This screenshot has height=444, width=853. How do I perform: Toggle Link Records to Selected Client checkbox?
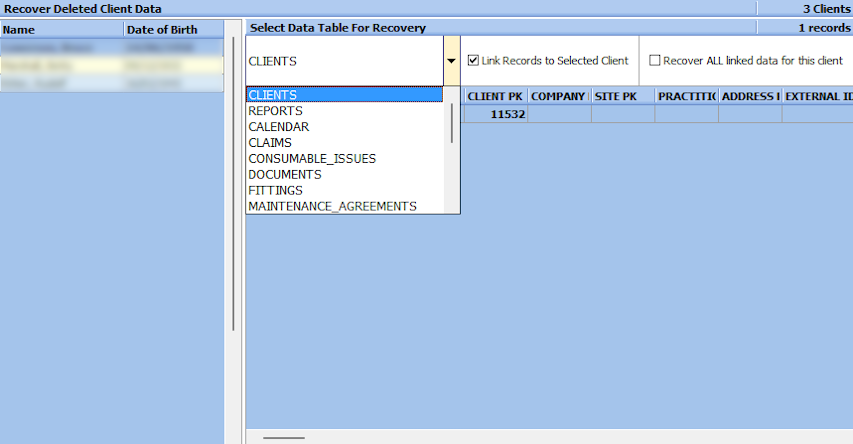tap(473, 60)
